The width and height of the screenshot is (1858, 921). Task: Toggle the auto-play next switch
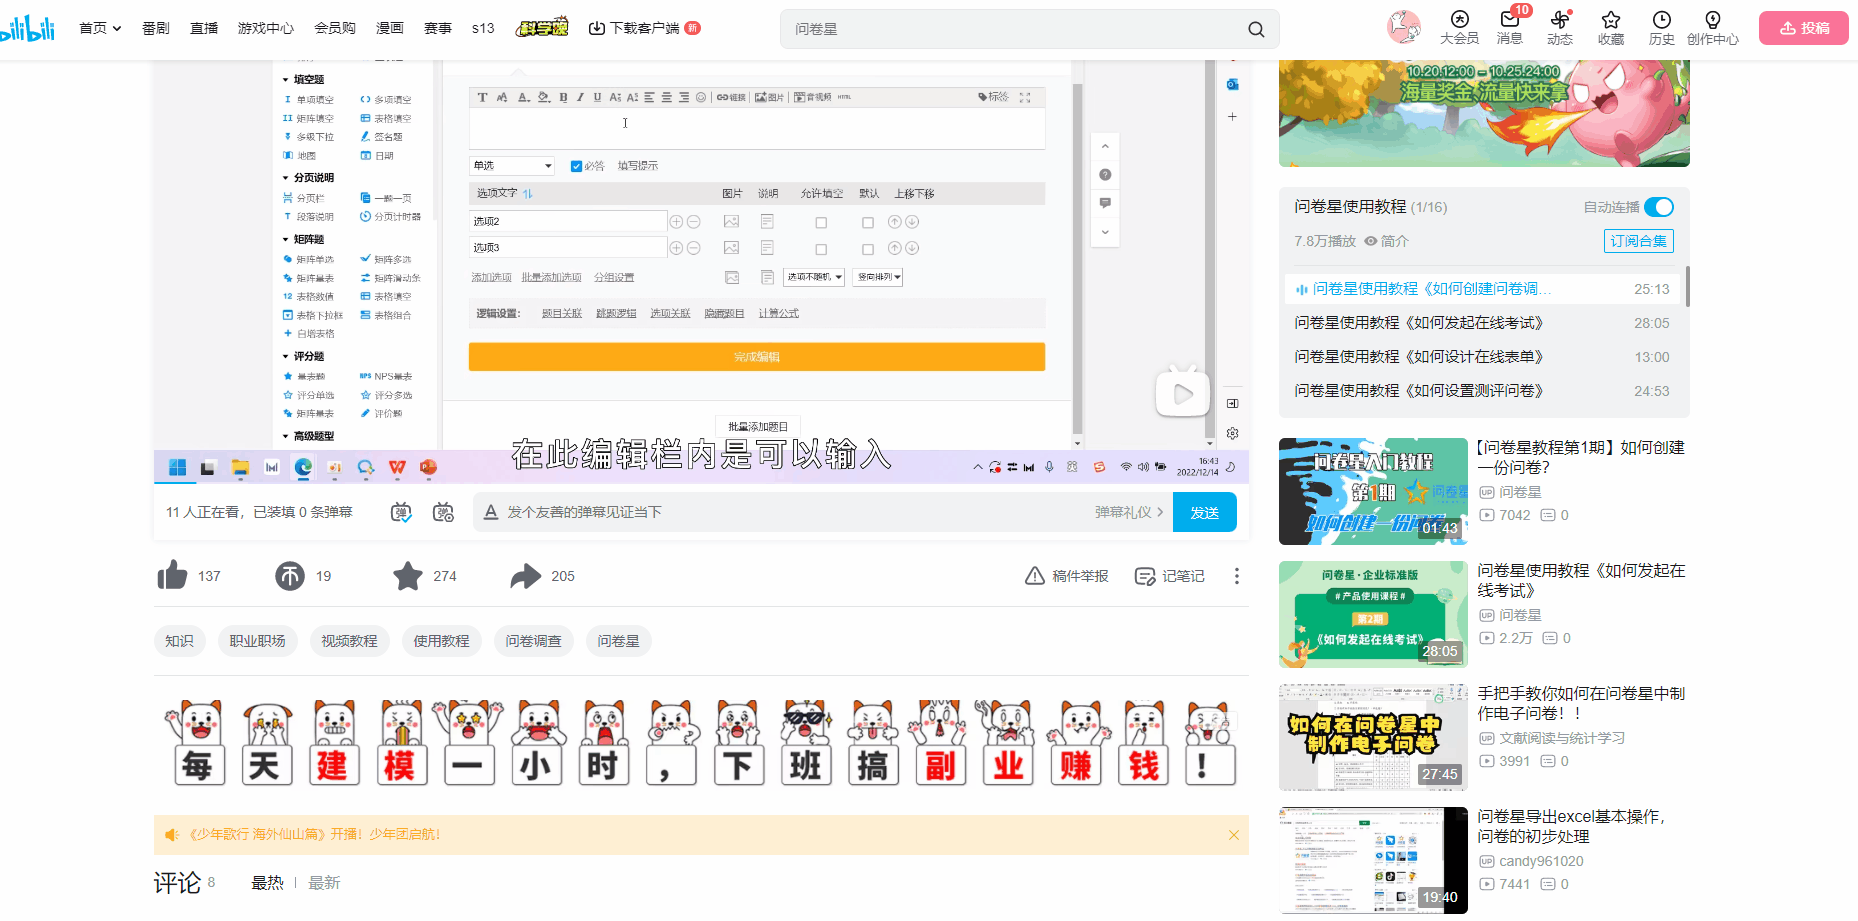tap(1658, 207)
